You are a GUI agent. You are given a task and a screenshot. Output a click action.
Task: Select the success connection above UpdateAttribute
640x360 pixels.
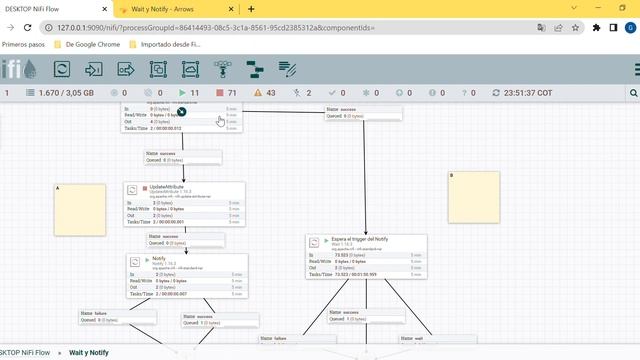click(x=183, y=157)
